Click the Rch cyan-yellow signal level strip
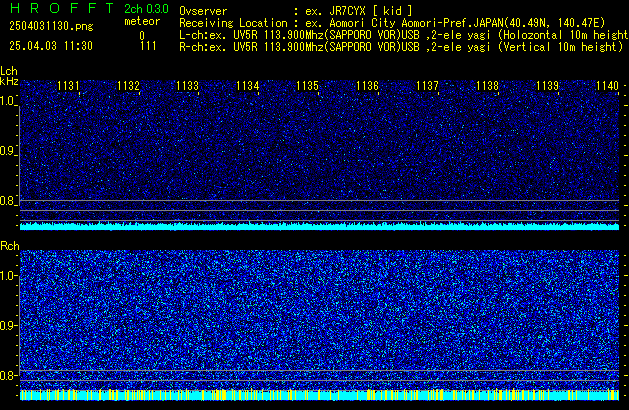Image resolution: width=629 pixels, height=410 pixels. pyautogui.click(x=319, y=395)
